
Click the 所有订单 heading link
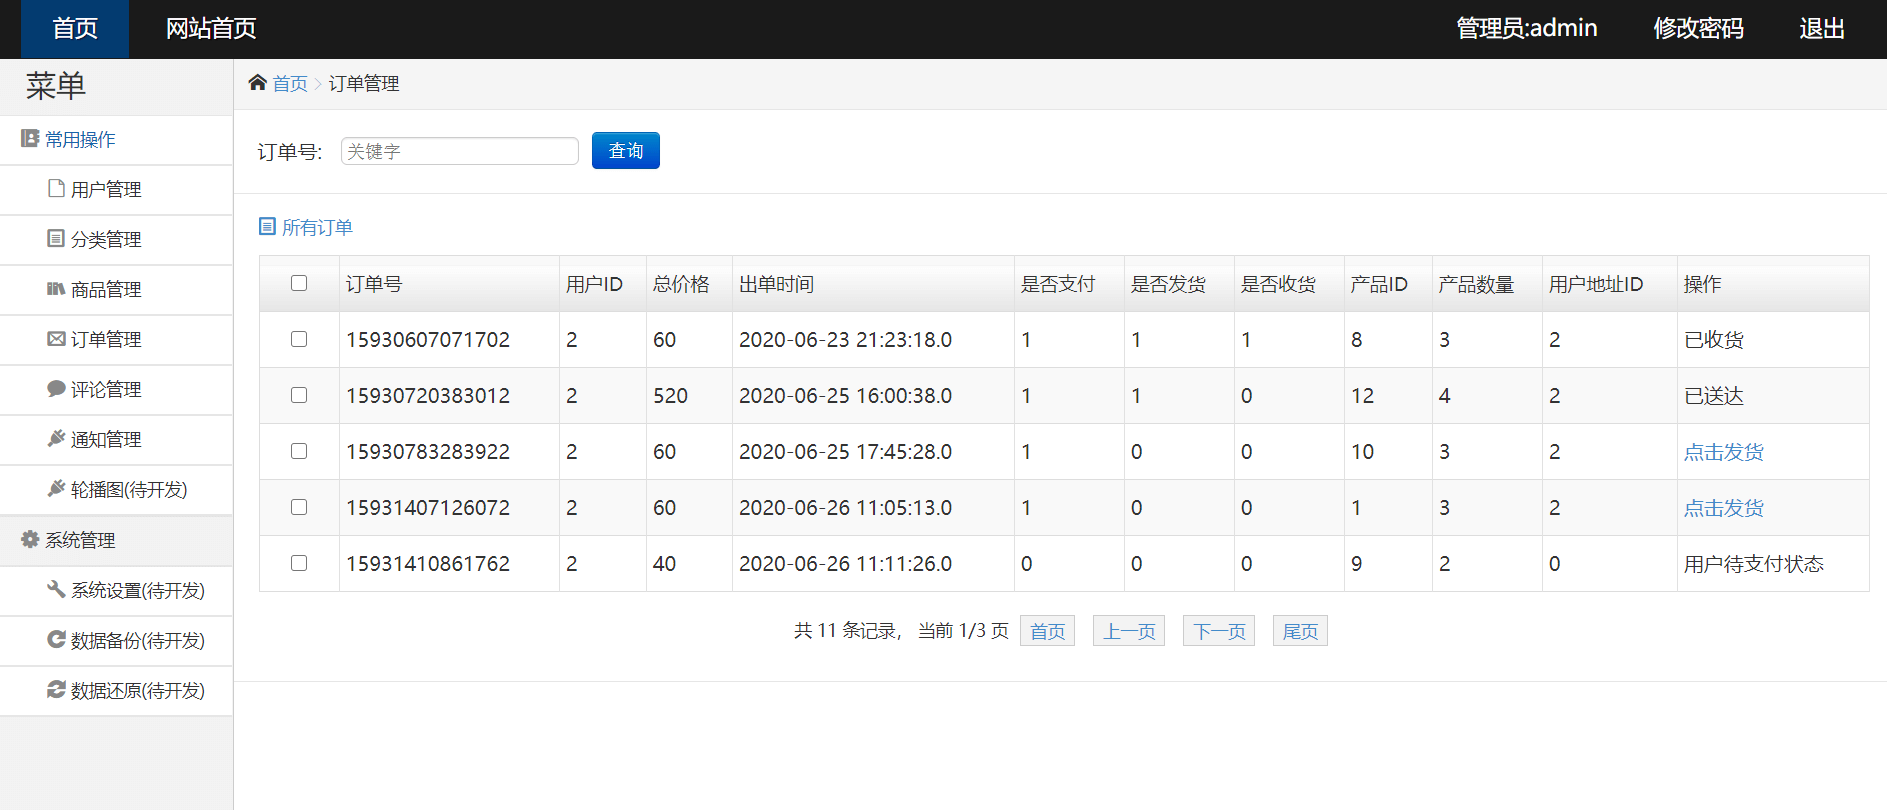(317, 228)
